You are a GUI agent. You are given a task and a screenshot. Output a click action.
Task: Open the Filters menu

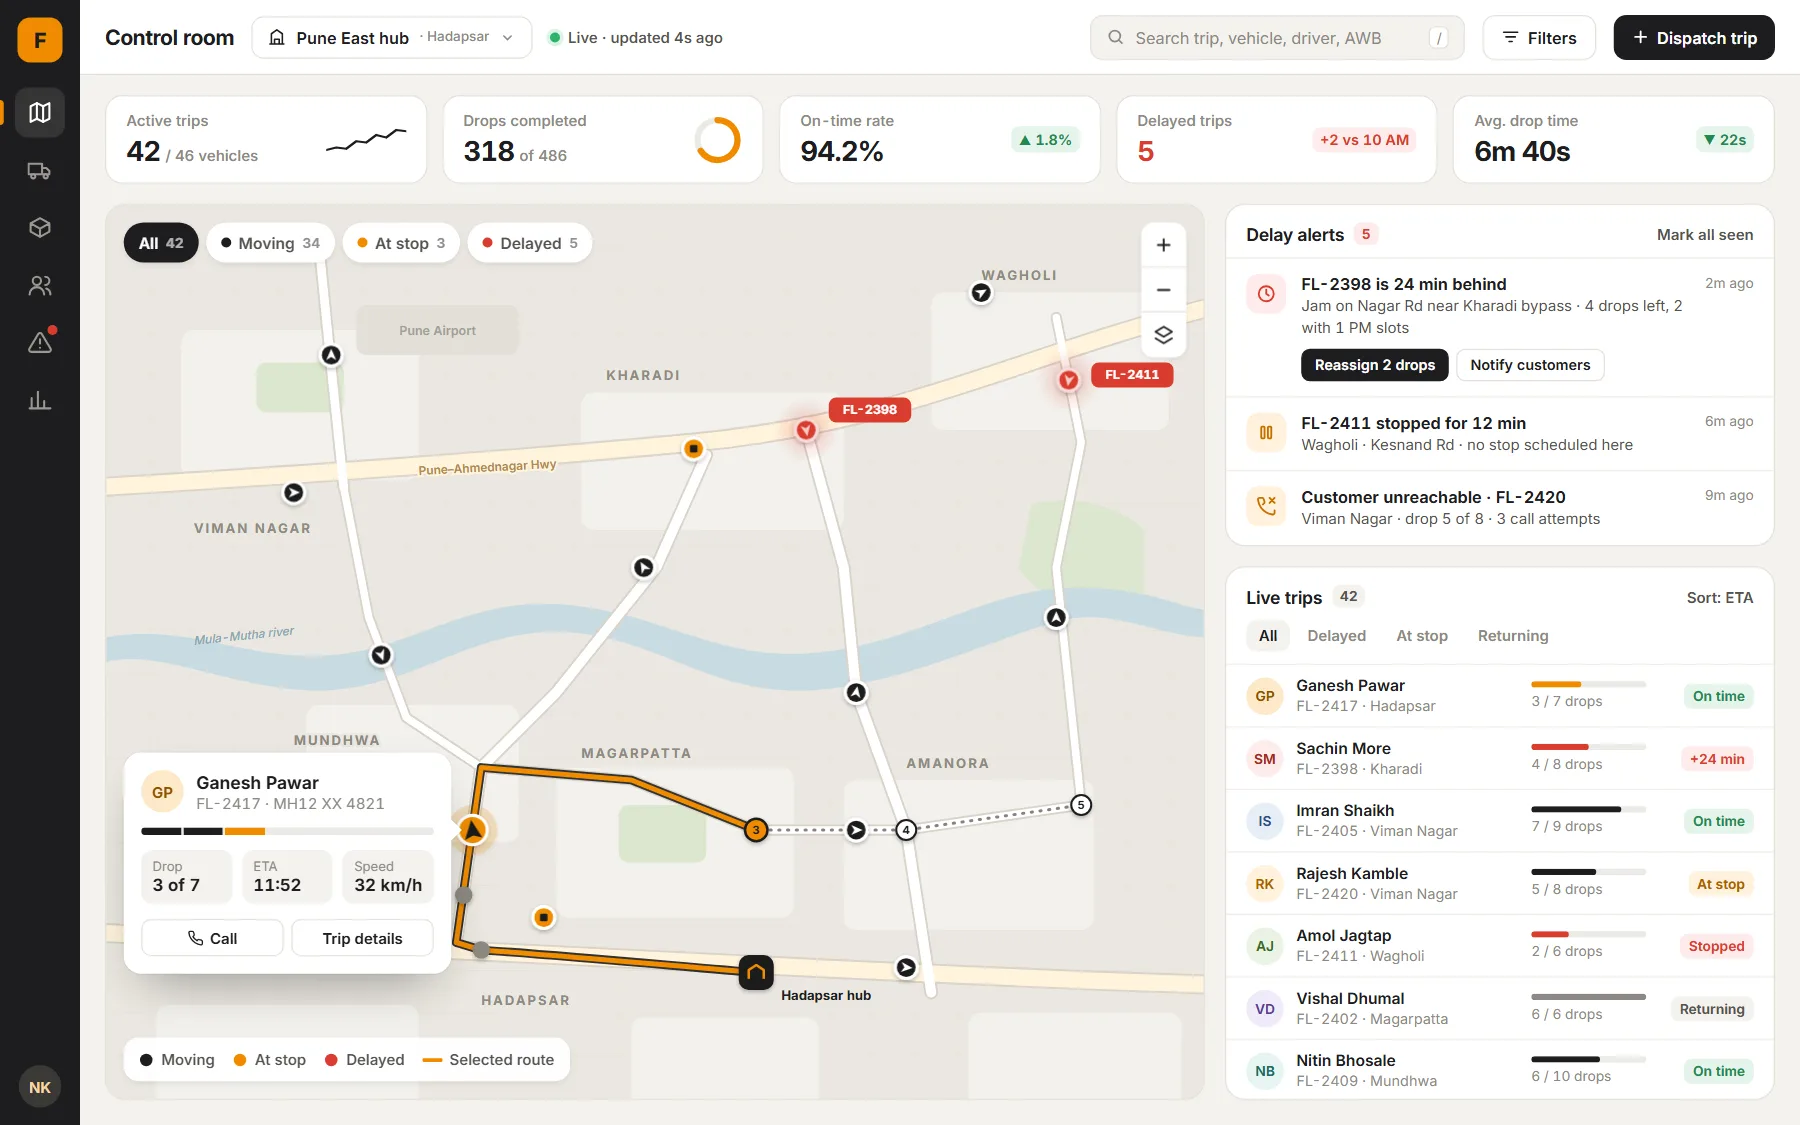click(1539, 38)
